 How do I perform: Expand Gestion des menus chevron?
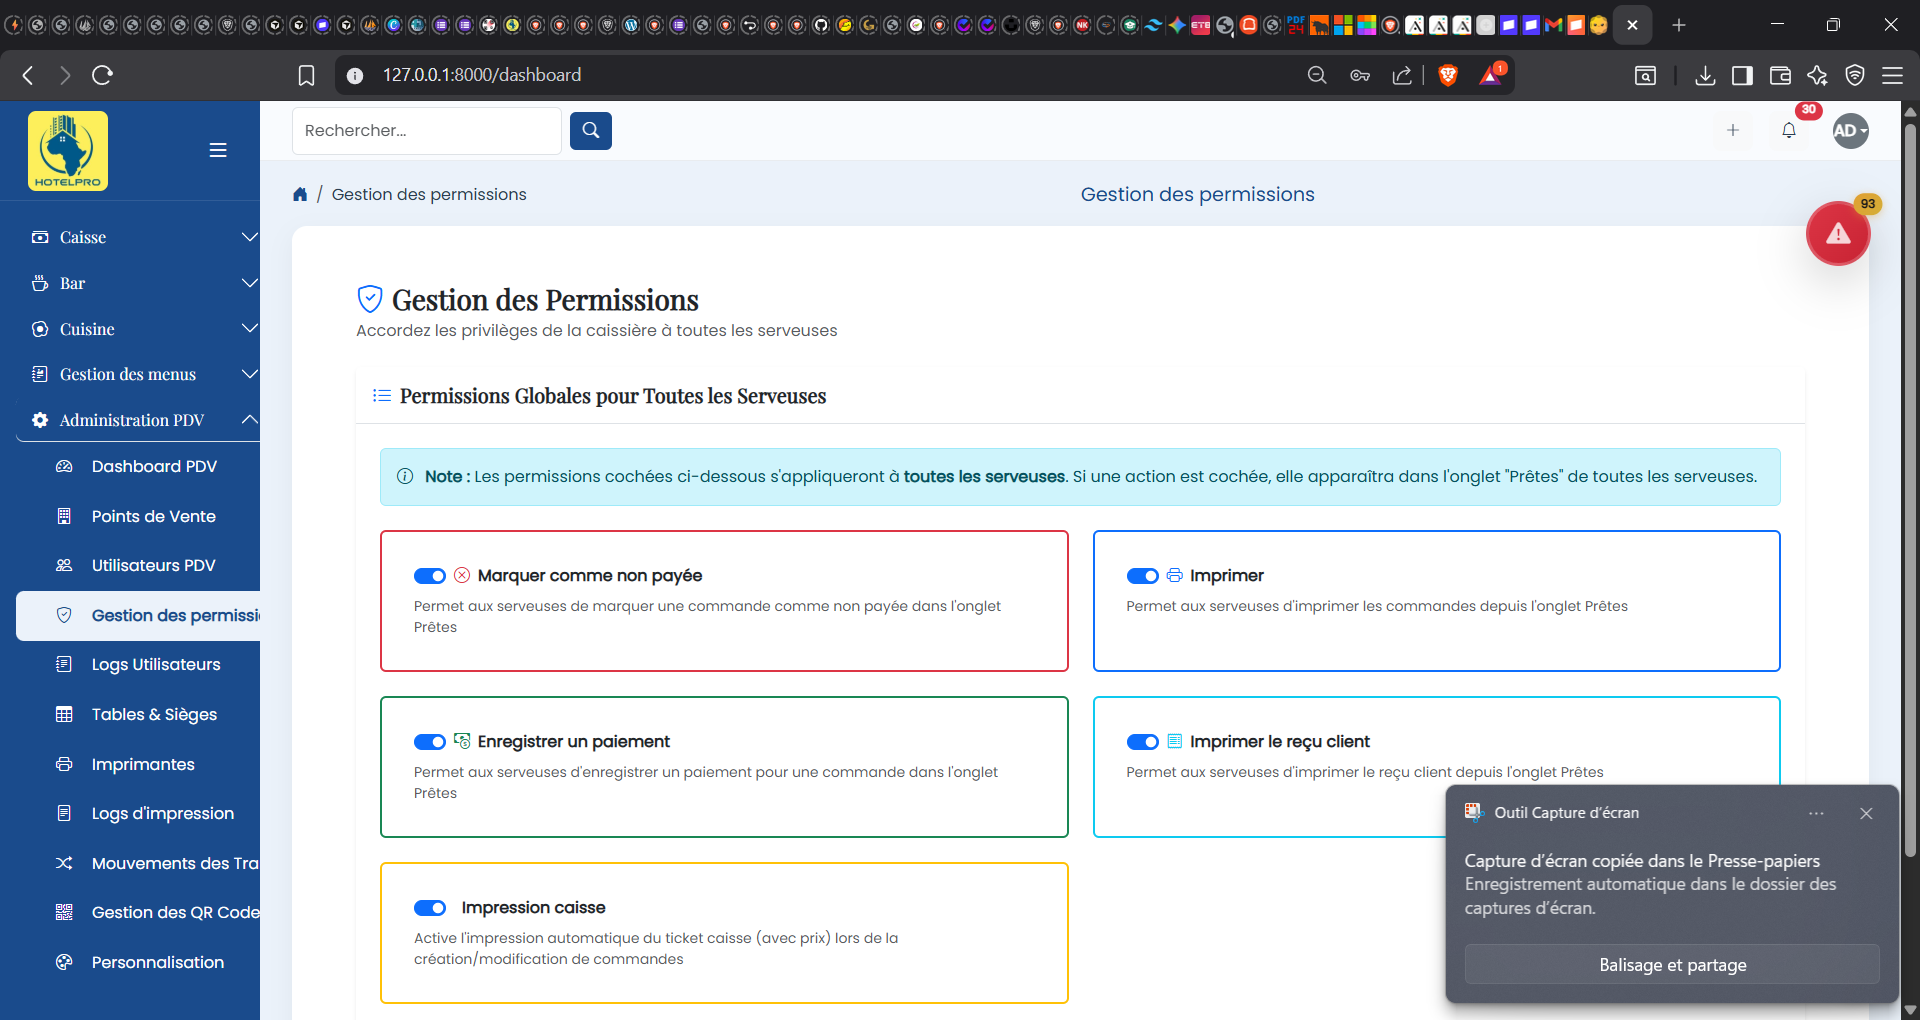click(249, 374)
